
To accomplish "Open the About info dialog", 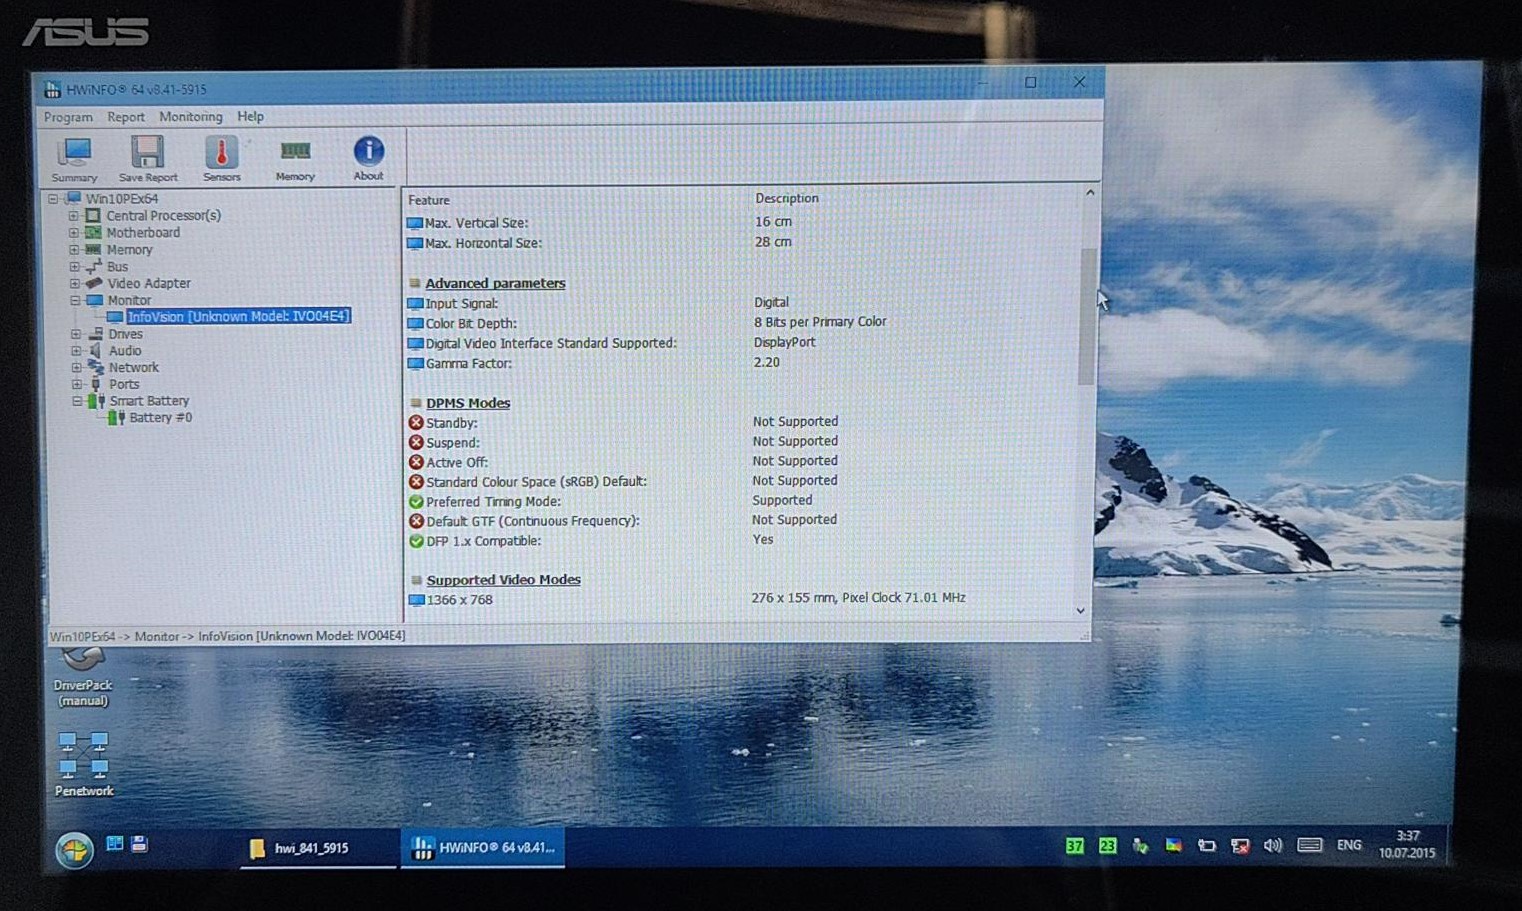I will click(x=368, y=159).
